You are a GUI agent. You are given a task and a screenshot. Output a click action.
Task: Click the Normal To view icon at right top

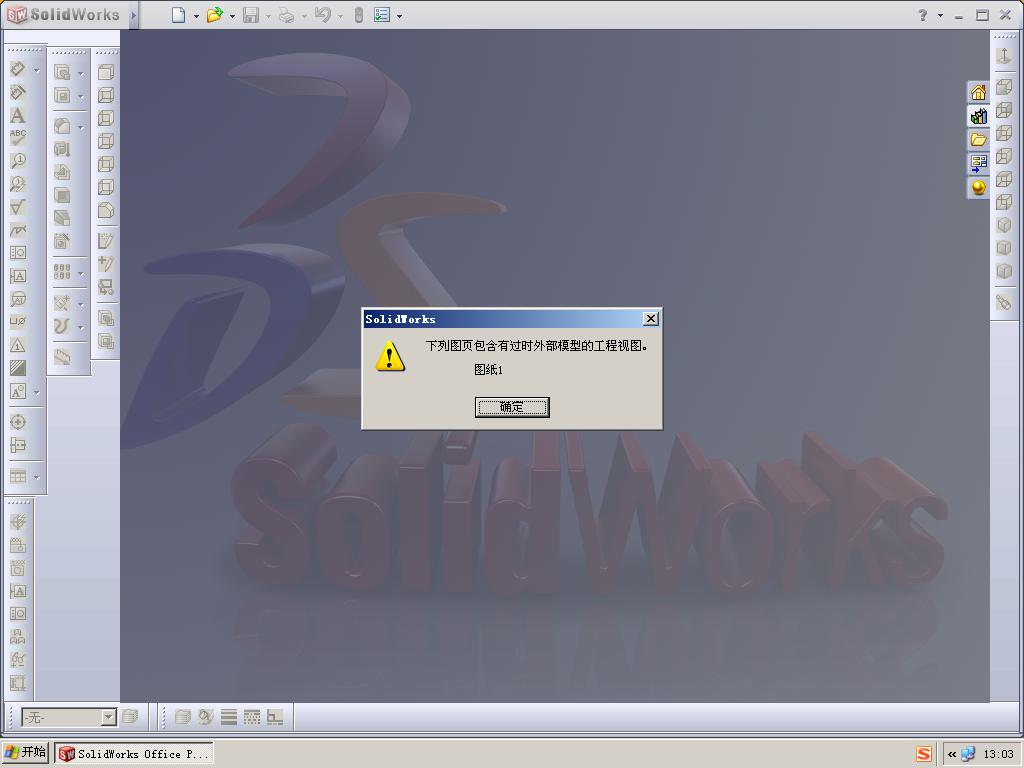[x=1004, y=56]
